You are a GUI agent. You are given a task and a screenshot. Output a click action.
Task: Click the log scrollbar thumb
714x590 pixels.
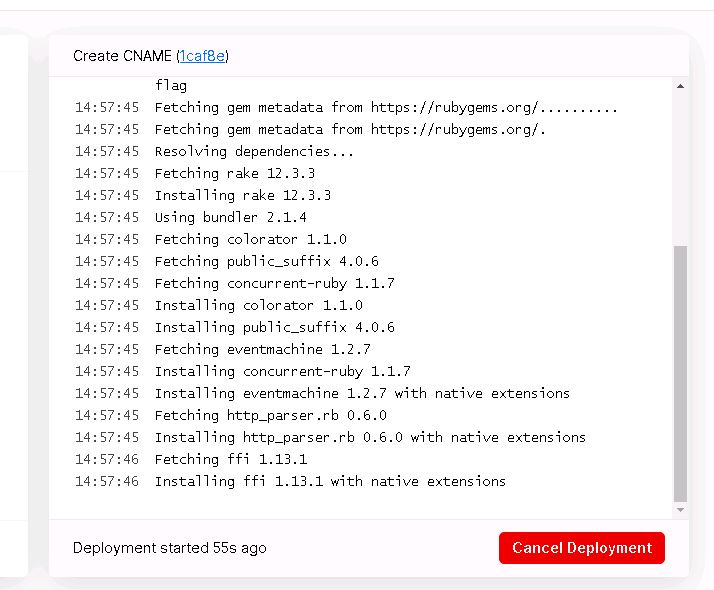(x=680, y=374)
